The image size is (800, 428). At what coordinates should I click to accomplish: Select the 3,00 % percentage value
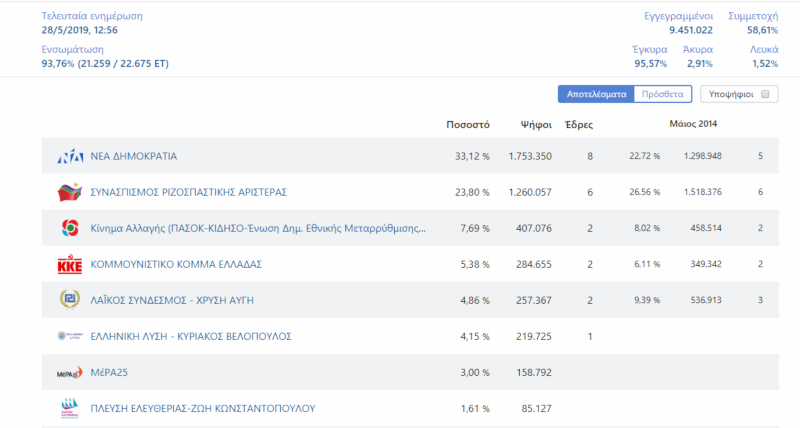click(x=475, y=372)
